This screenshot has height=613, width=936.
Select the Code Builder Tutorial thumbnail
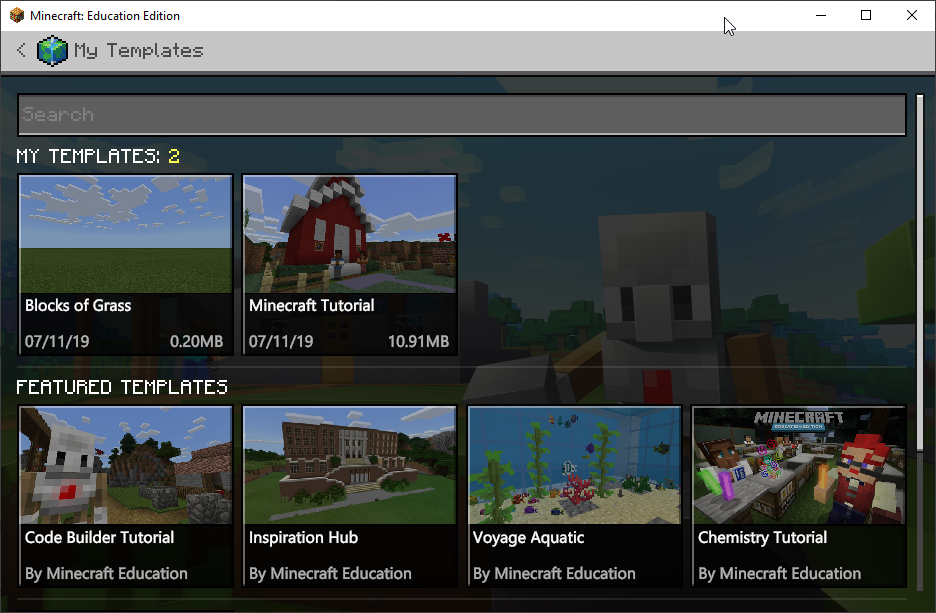coord(125,466)
